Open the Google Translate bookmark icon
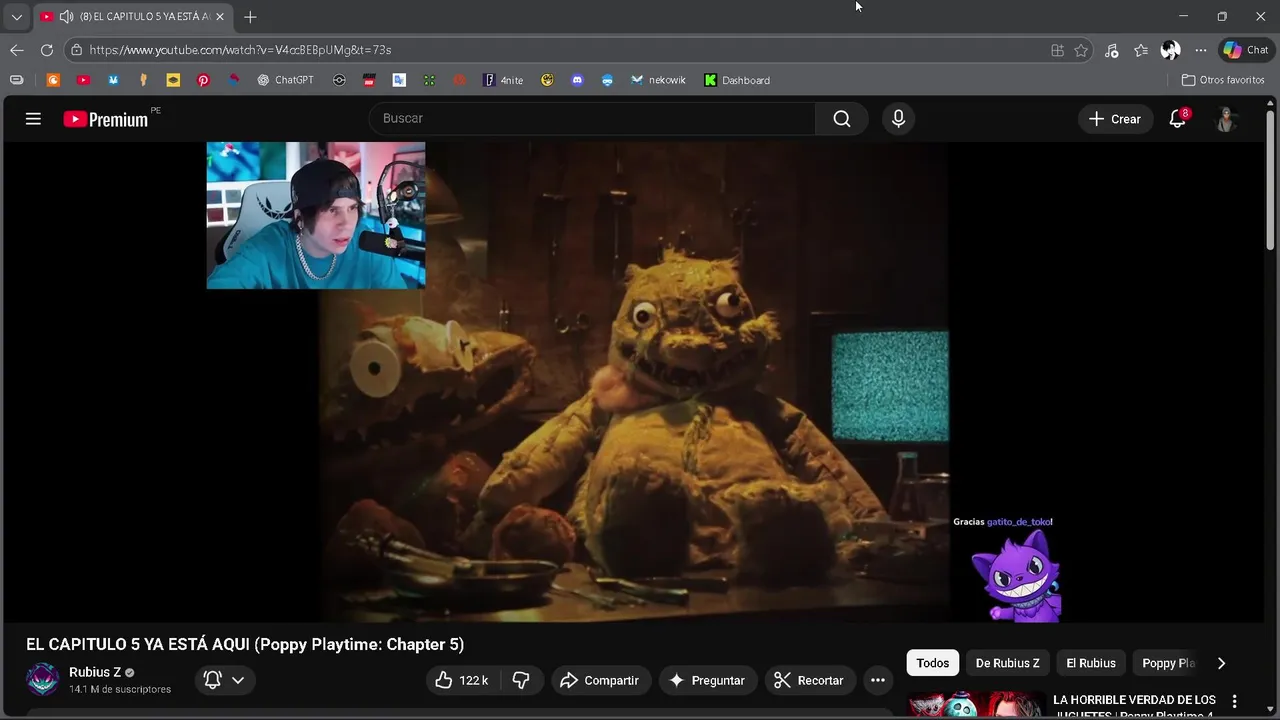The image size is (1280, 720). pos(399,80)
